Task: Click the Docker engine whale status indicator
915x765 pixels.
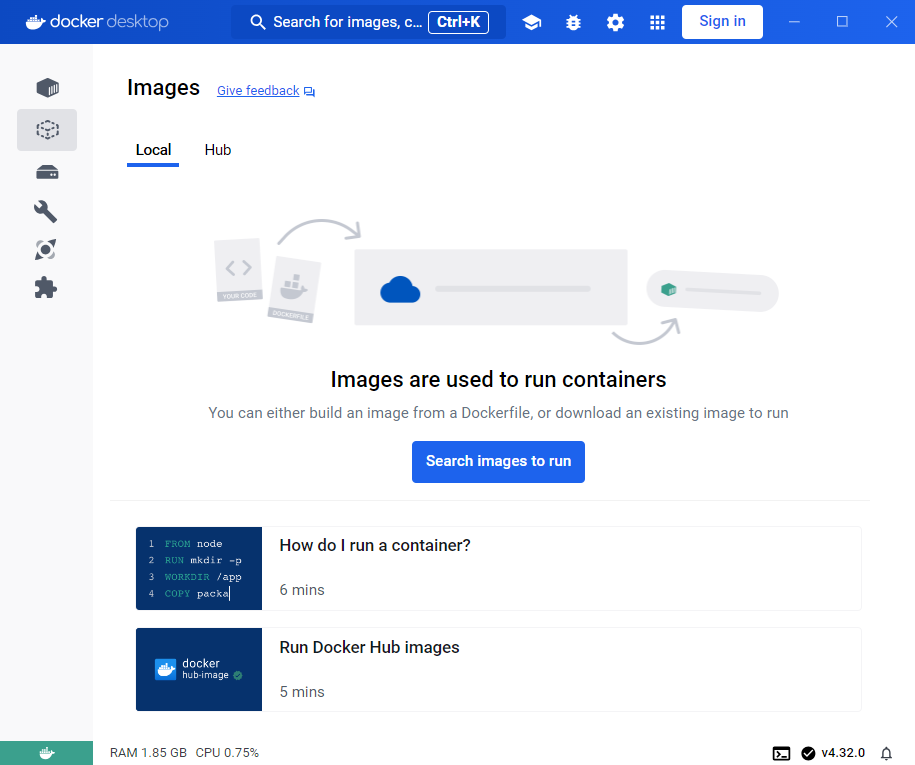Action: point(46,753)
